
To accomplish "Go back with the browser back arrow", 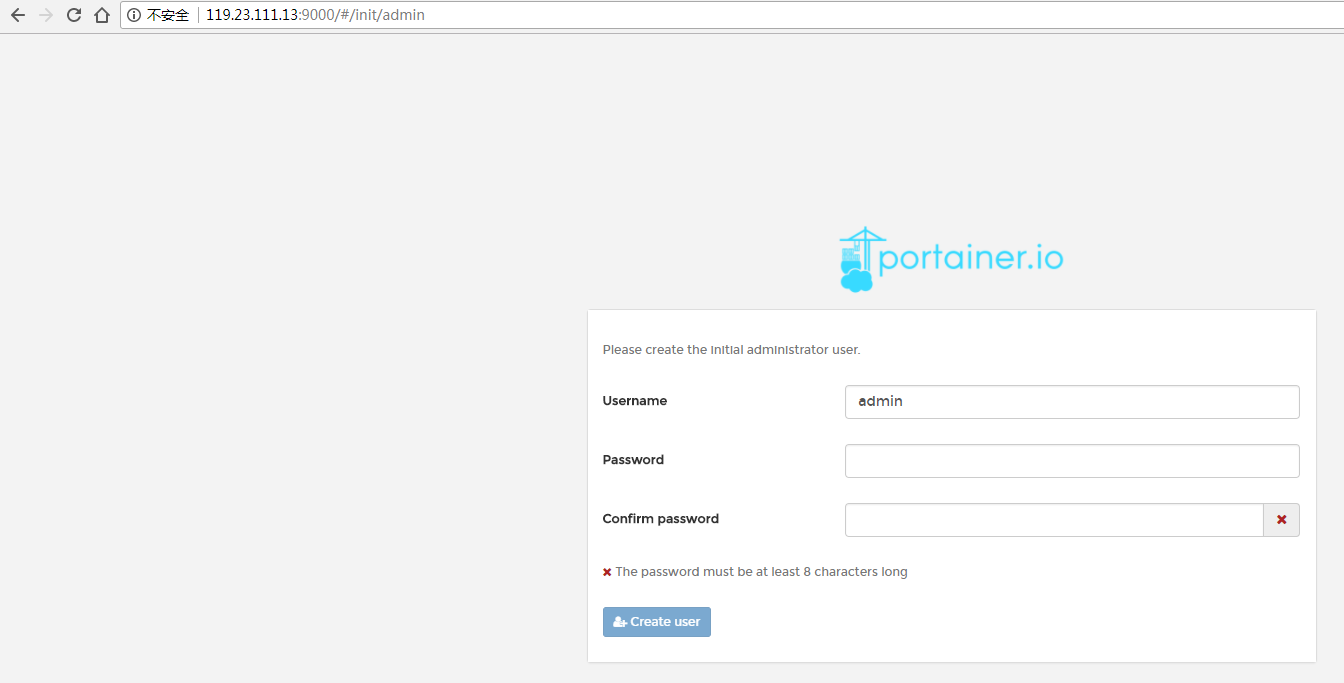I will [x=17, y=15].
